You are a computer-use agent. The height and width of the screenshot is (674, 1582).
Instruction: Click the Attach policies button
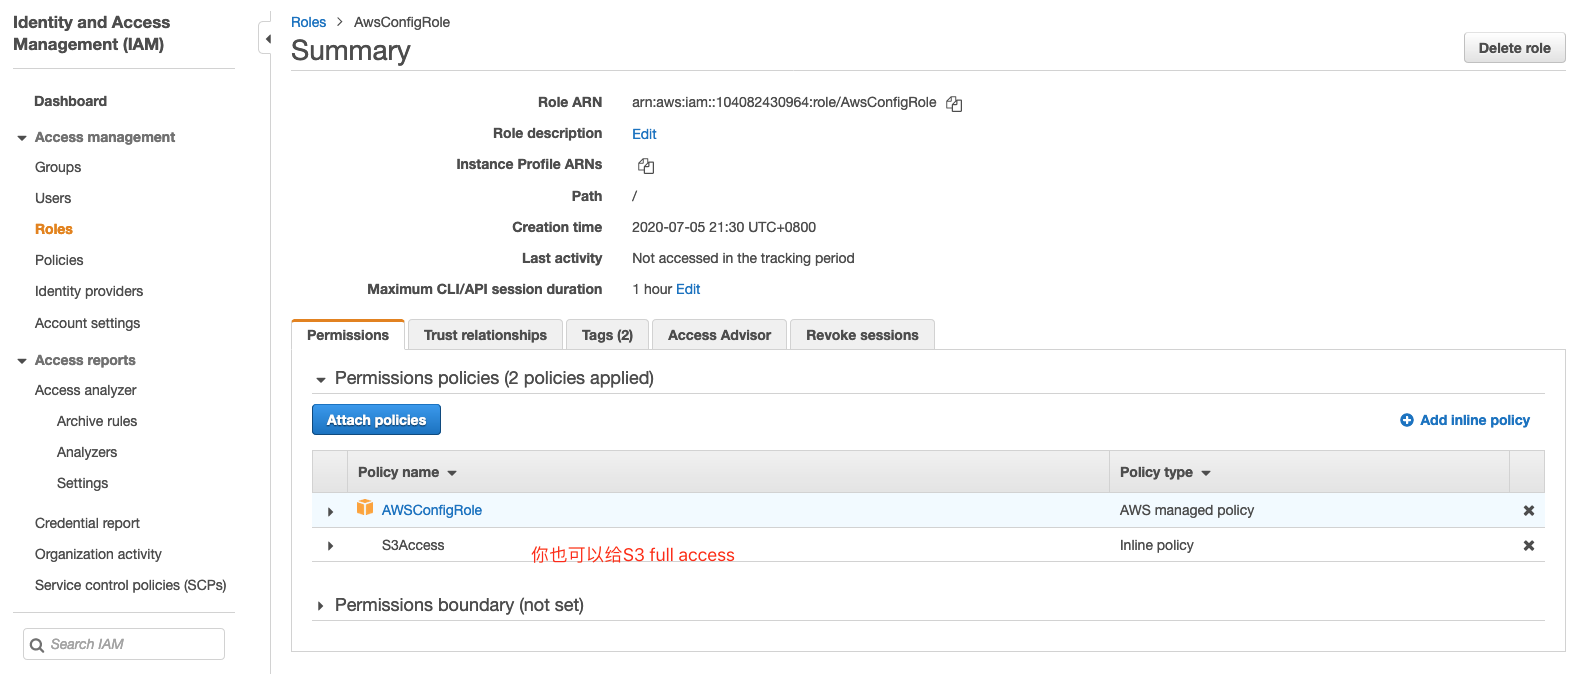(x=376, y=420)
